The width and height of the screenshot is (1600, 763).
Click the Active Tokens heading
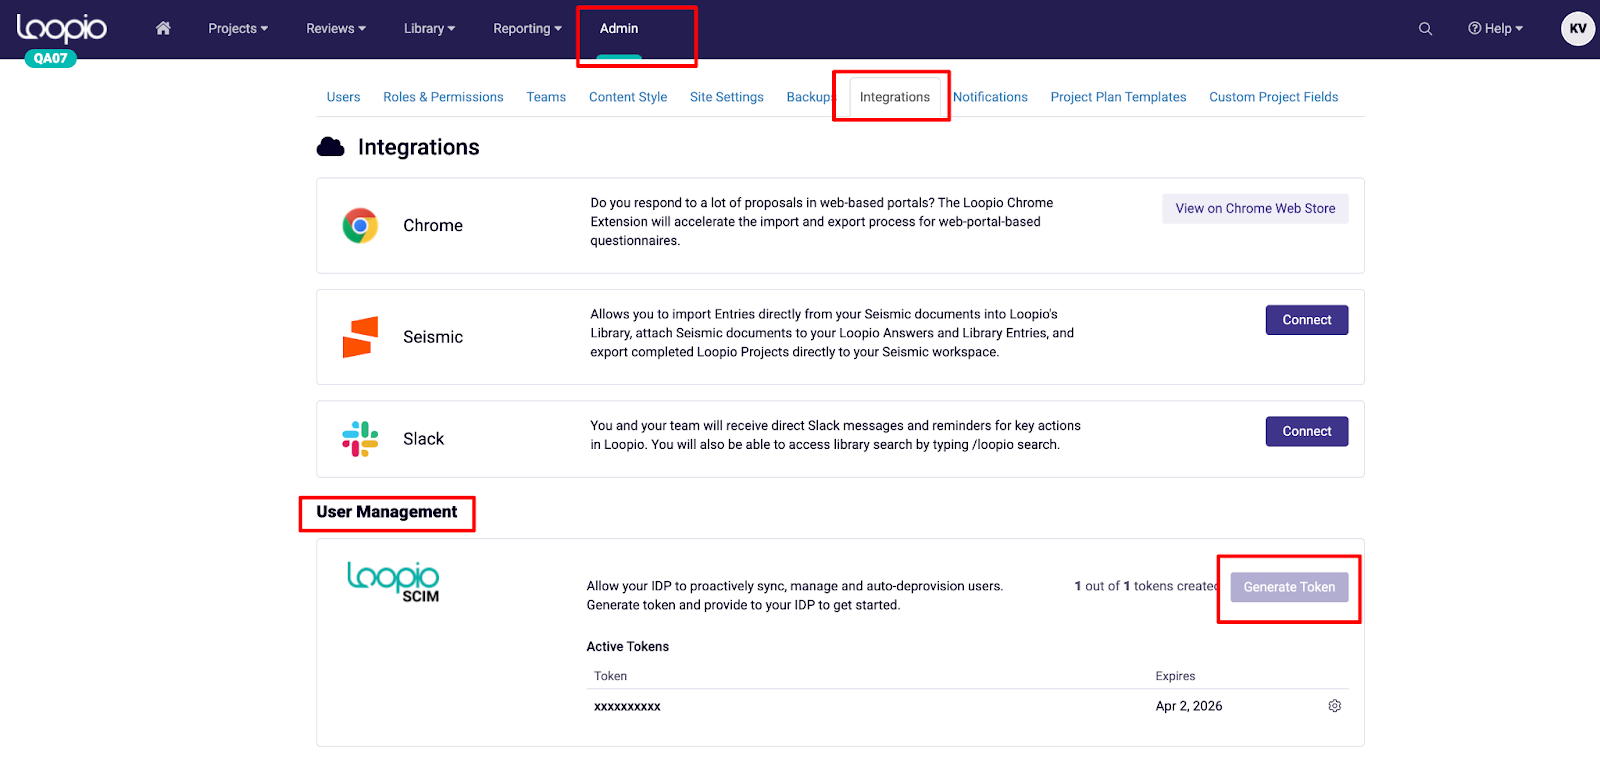click(628, 647)
